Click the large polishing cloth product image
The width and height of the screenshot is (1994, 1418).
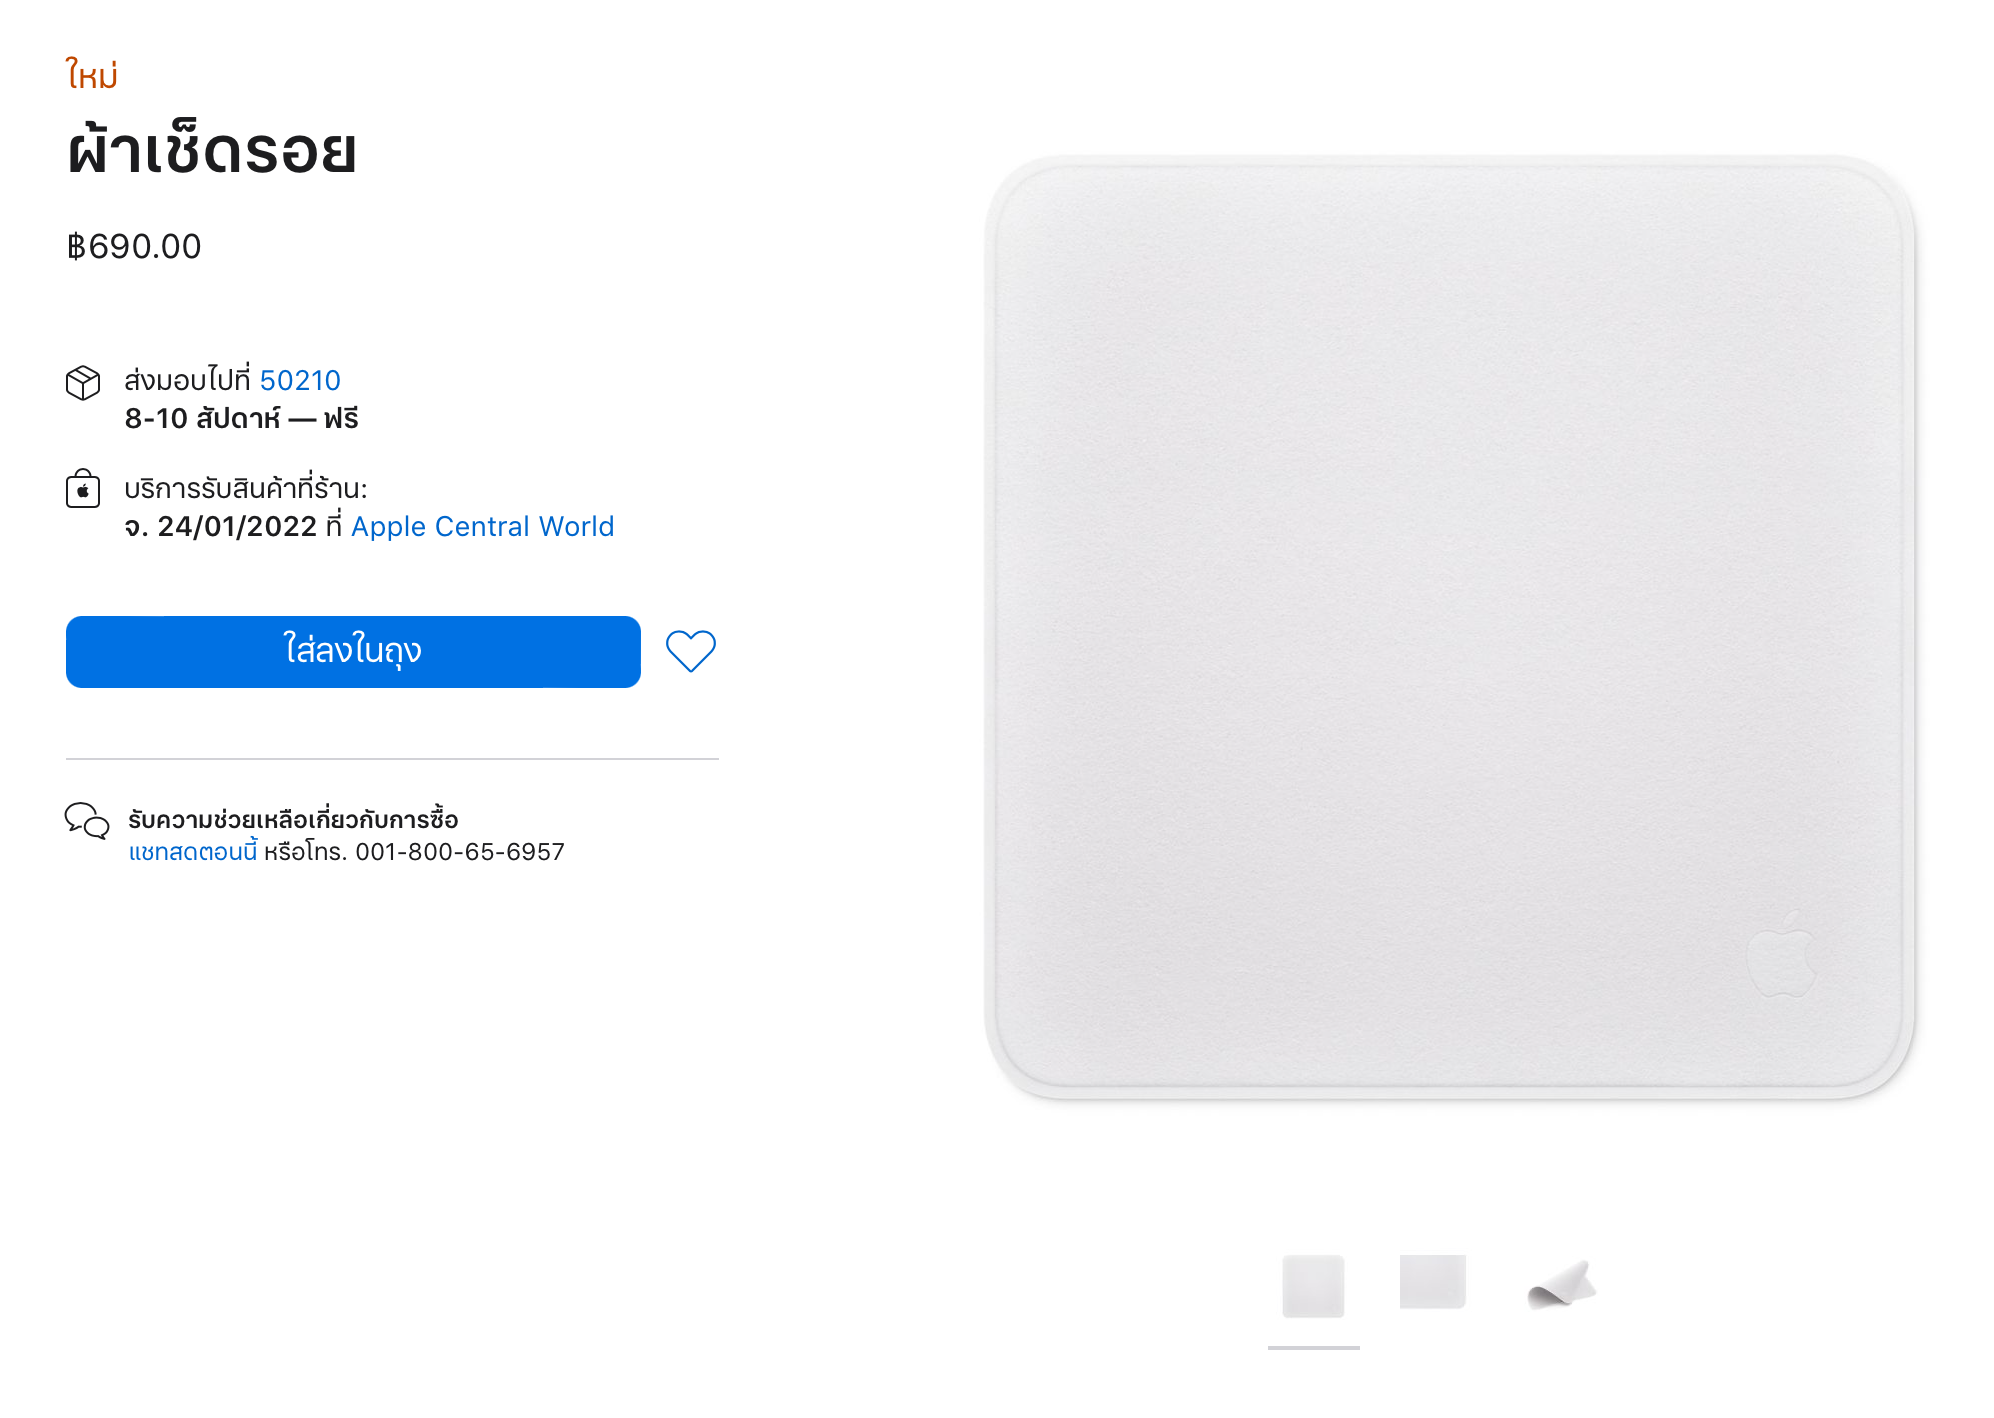click(1449, 628)
